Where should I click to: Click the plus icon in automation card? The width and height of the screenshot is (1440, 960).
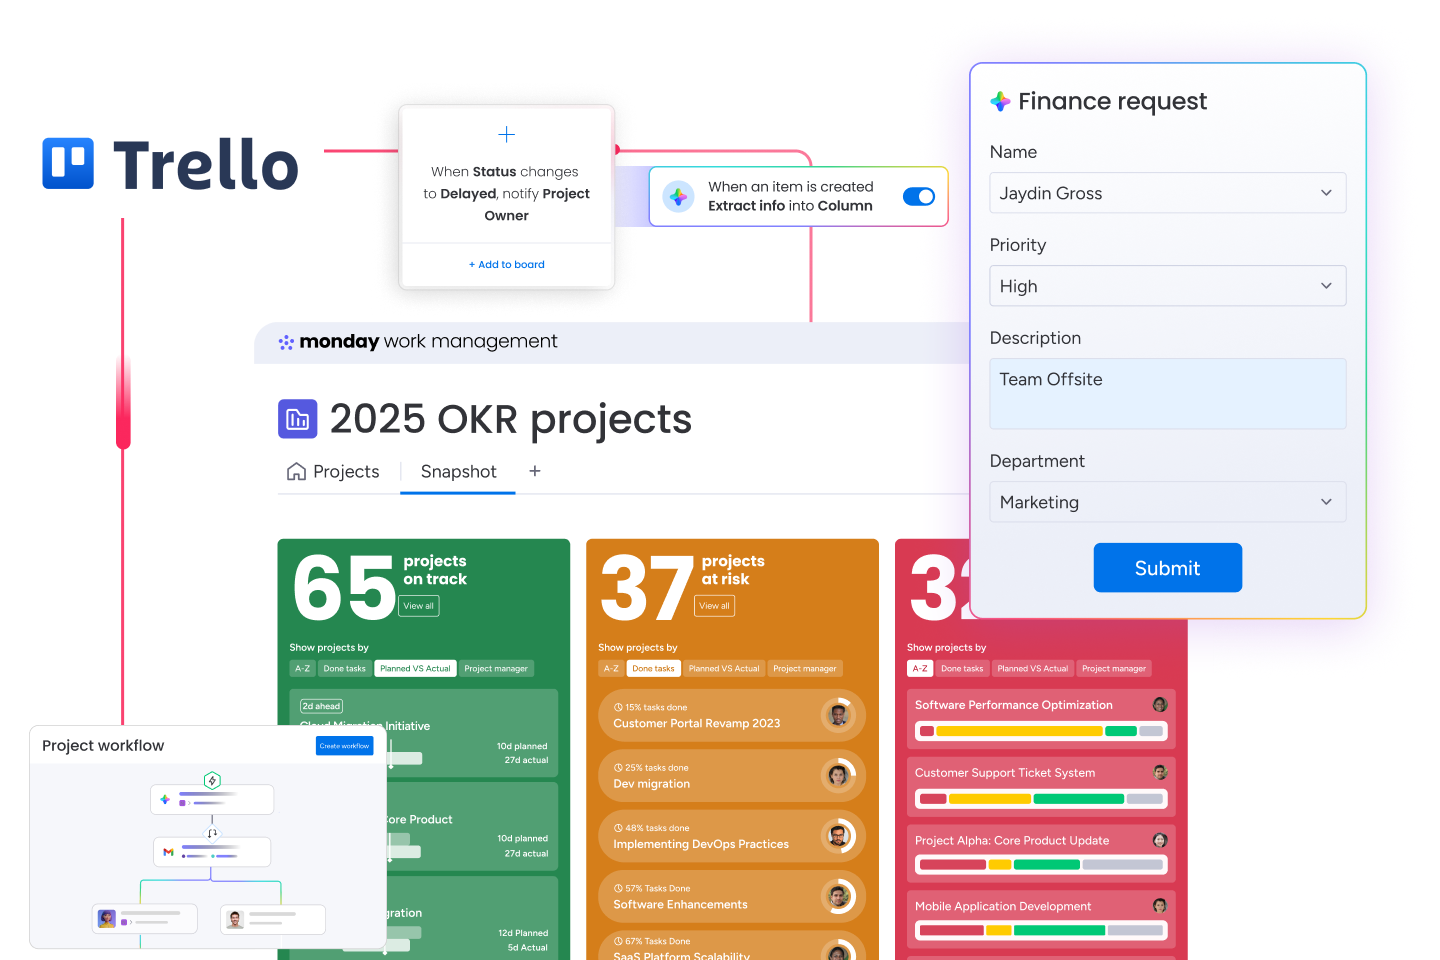point(507,134)
